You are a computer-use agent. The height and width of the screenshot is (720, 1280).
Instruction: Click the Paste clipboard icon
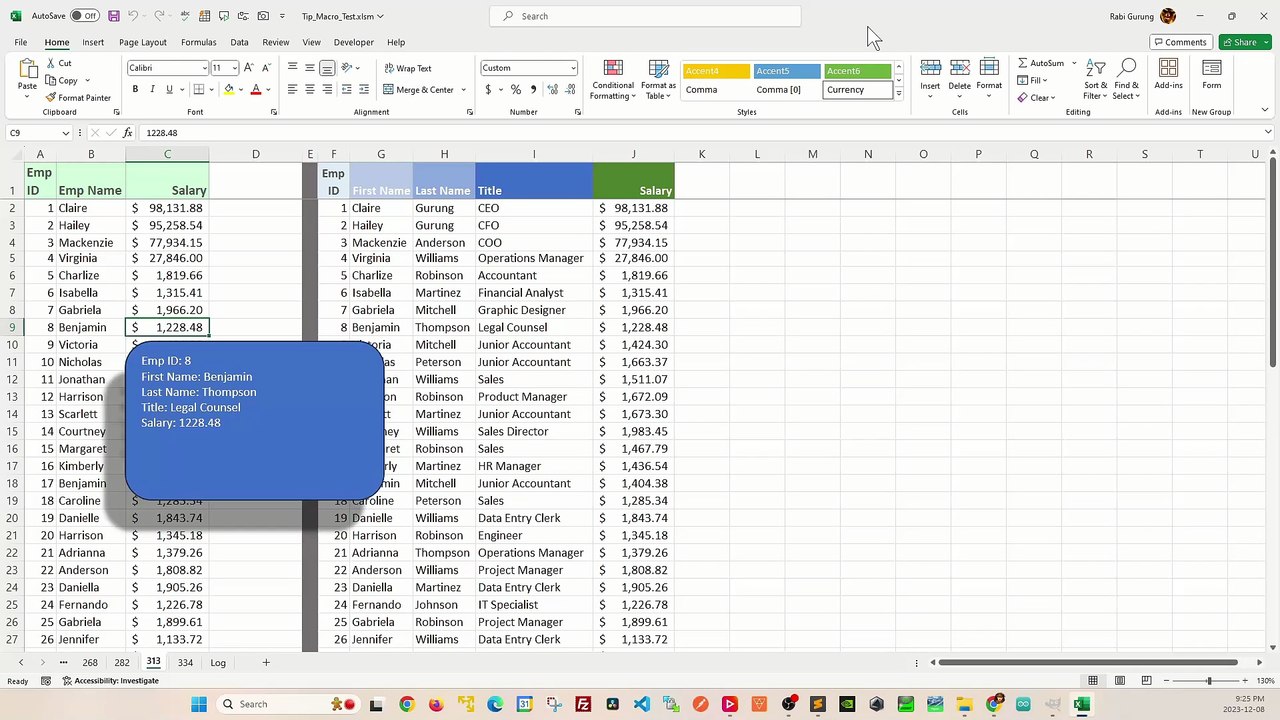(27, 69)
